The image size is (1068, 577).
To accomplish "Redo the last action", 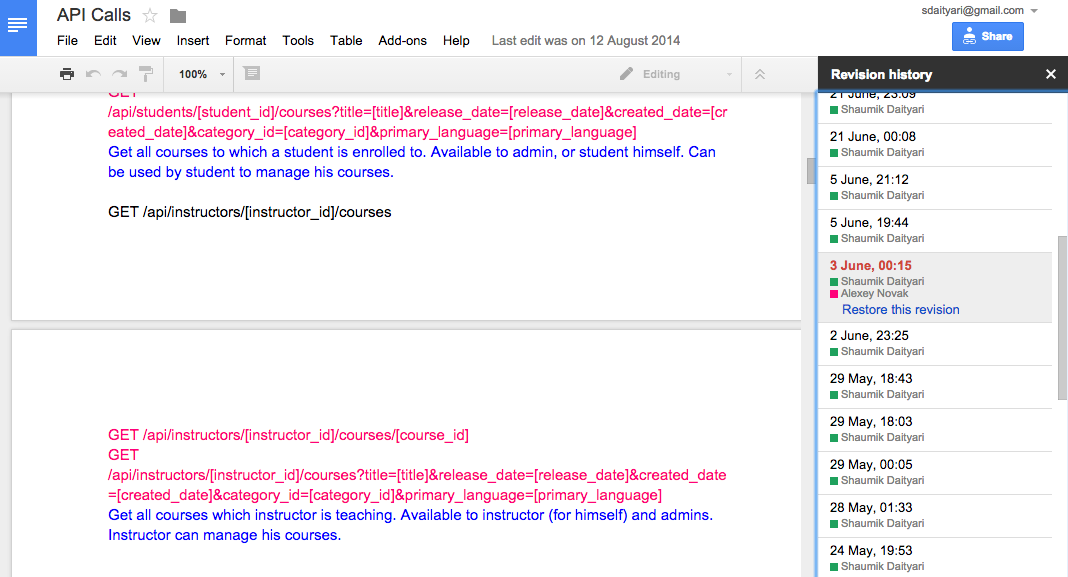I will (120, 74).
